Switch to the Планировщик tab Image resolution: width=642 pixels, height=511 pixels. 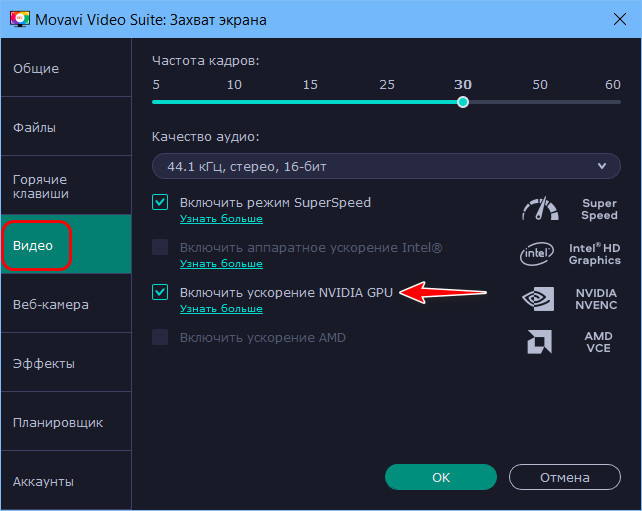pyautogui.click(x=66, y=422)
